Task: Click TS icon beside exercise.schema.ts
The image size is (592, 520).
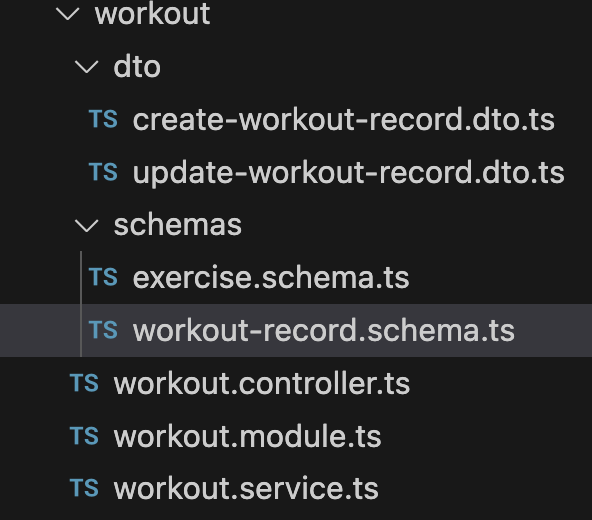Action: [103, 277]
